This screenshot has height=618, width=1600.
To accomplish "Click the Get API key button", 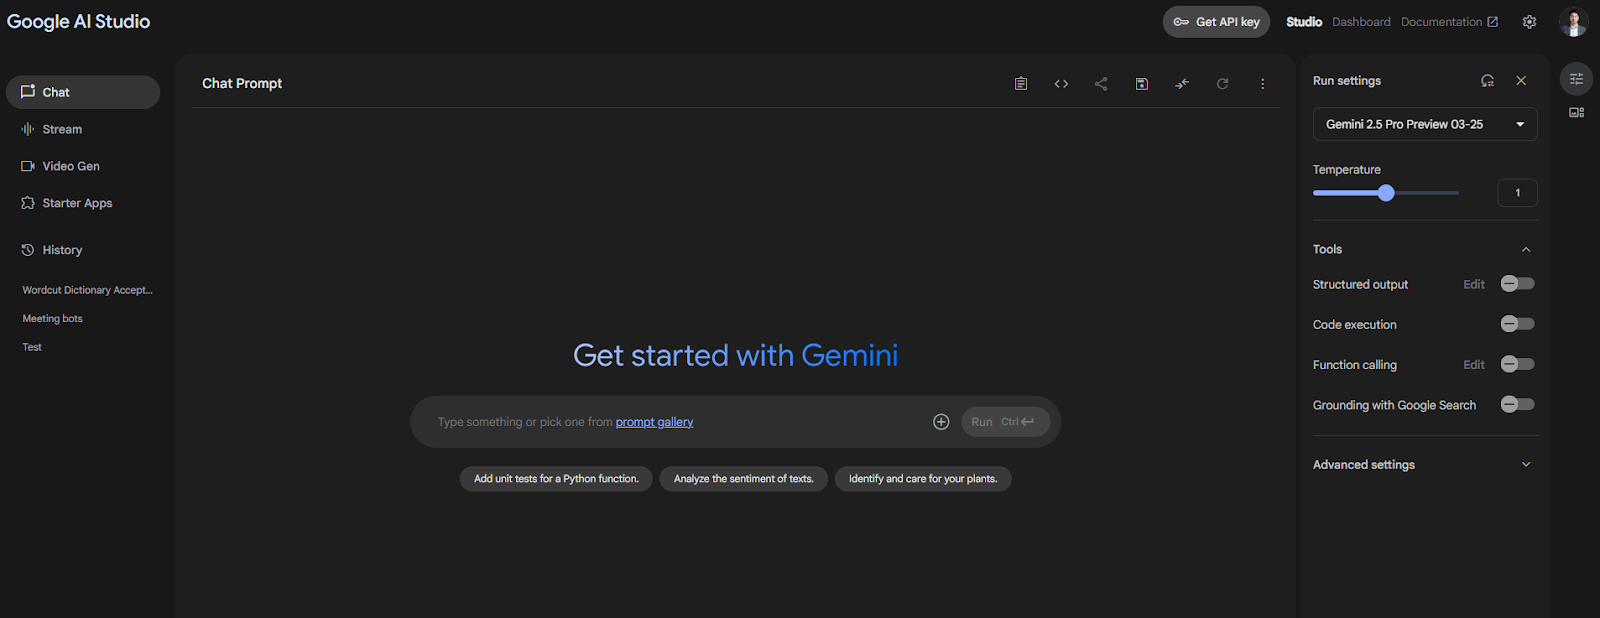I will (x=1216, y=22).
